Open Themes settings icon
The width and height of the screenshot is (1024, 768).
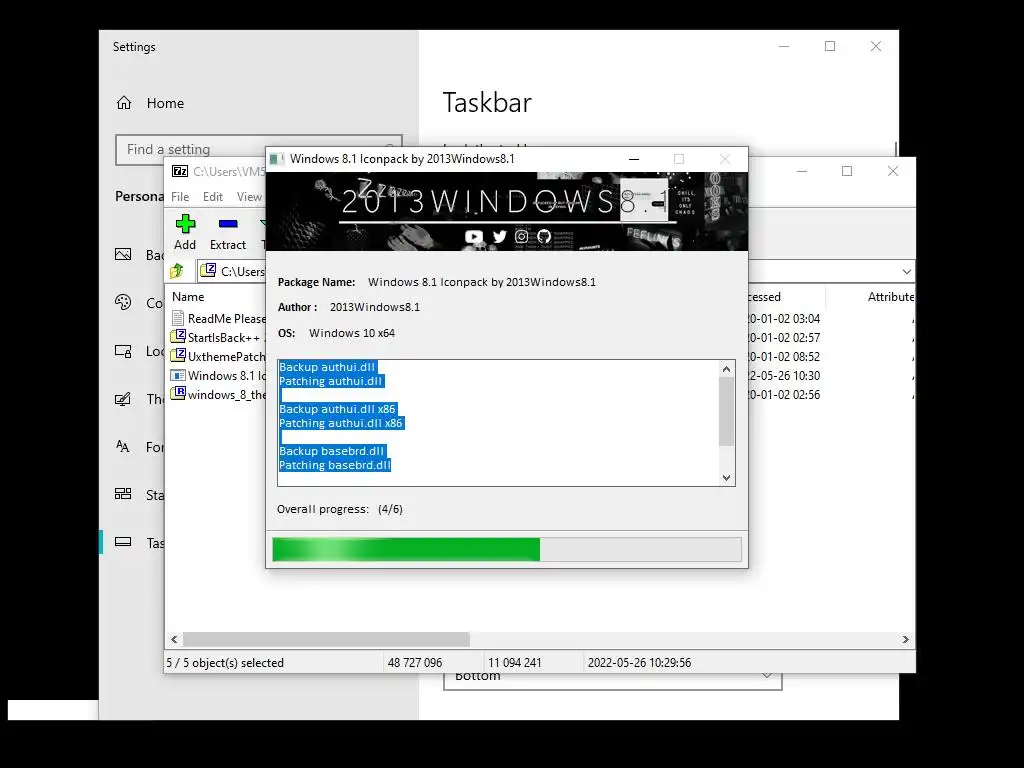pos(123,398)
